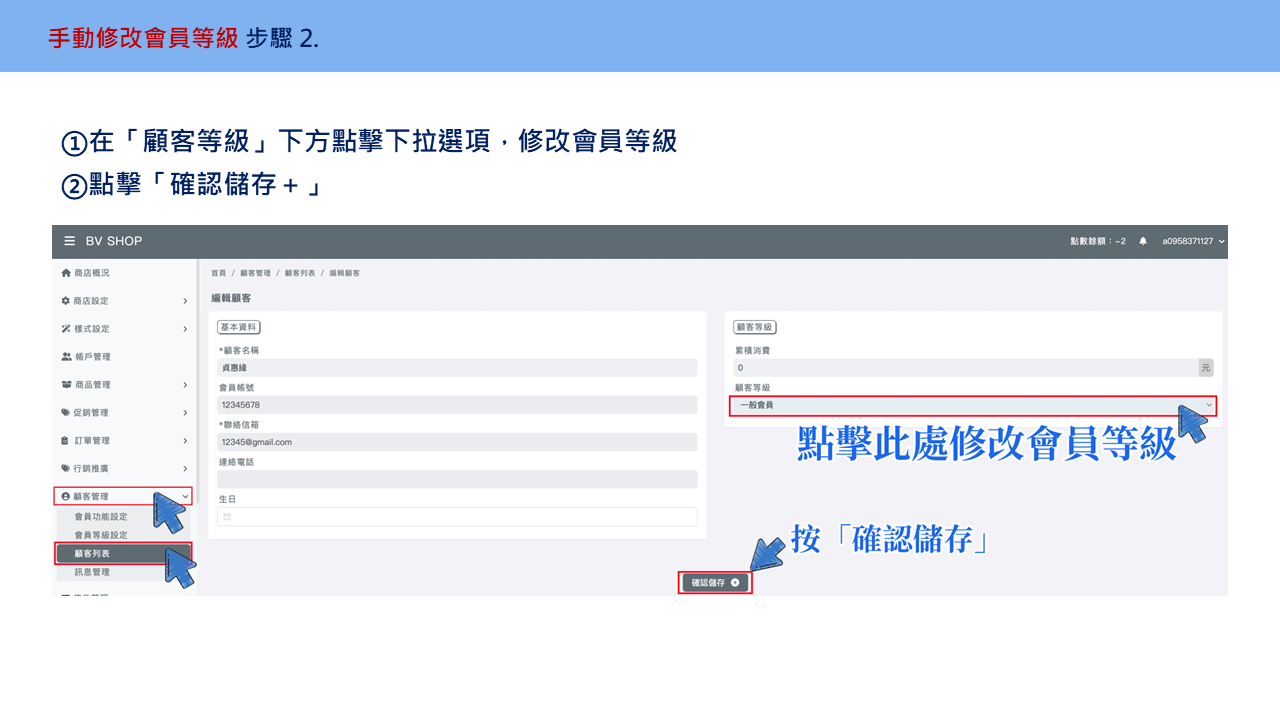1280x720 pixels.
Task: Click the 顧客列表 breadcrumb link
Action: 300,273
